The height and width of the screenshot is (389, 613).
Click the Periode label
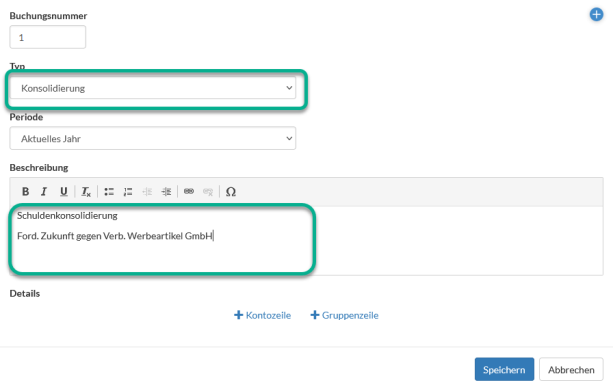pyautogui.click(x=26, y=117)
